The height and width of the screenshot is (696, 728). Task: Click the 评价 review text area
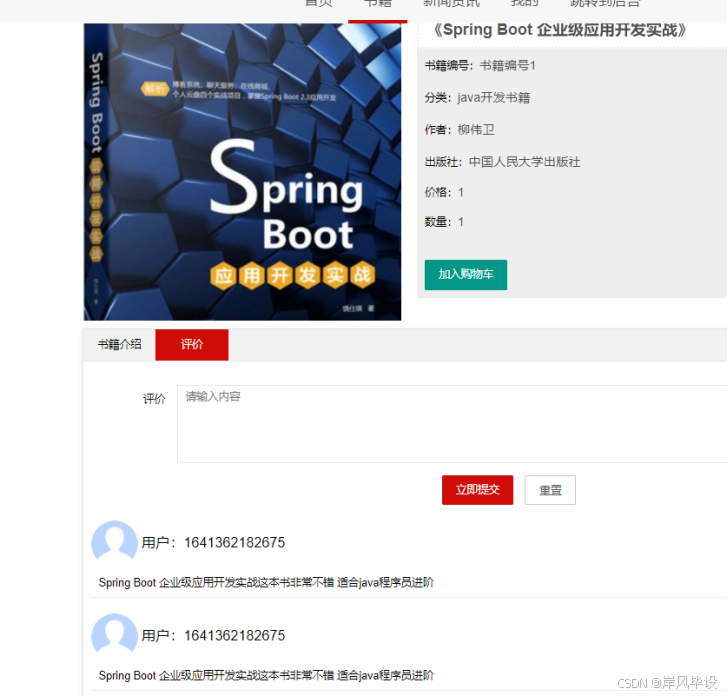(x=452, y=423)
